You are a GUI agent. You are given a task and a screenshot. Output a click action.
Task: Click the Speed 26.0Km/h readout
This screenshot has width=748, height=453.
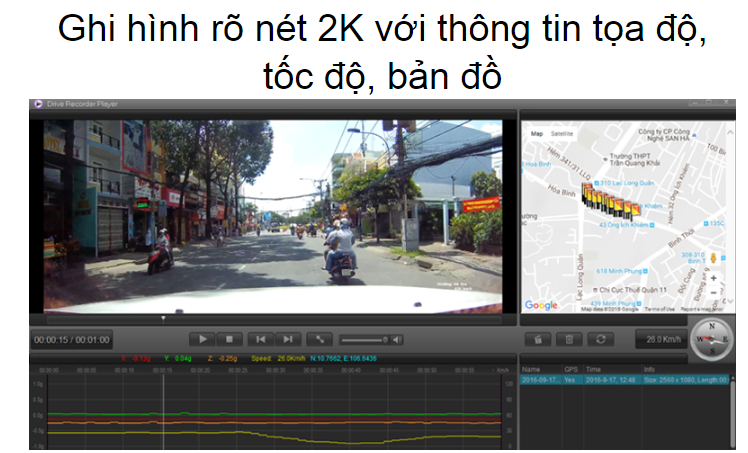278,359
